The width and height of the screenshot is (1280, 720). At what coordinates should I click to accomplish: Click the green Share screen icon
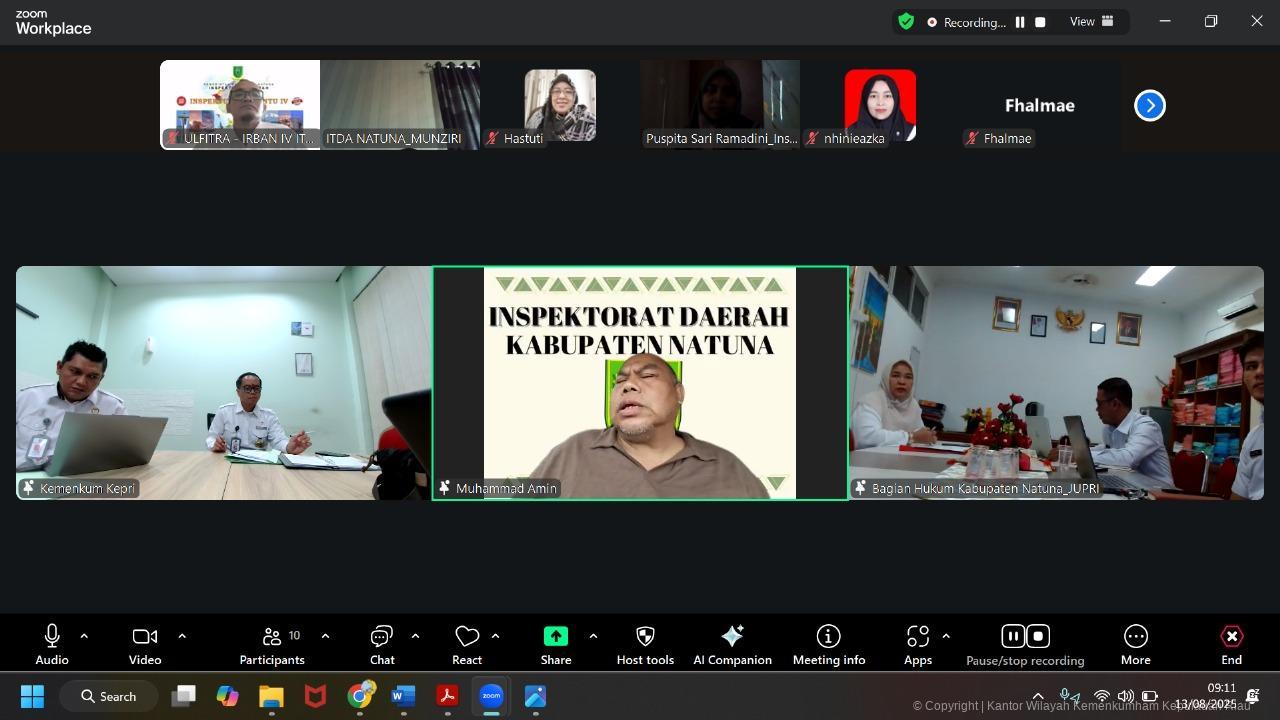[x=555, y=637]
